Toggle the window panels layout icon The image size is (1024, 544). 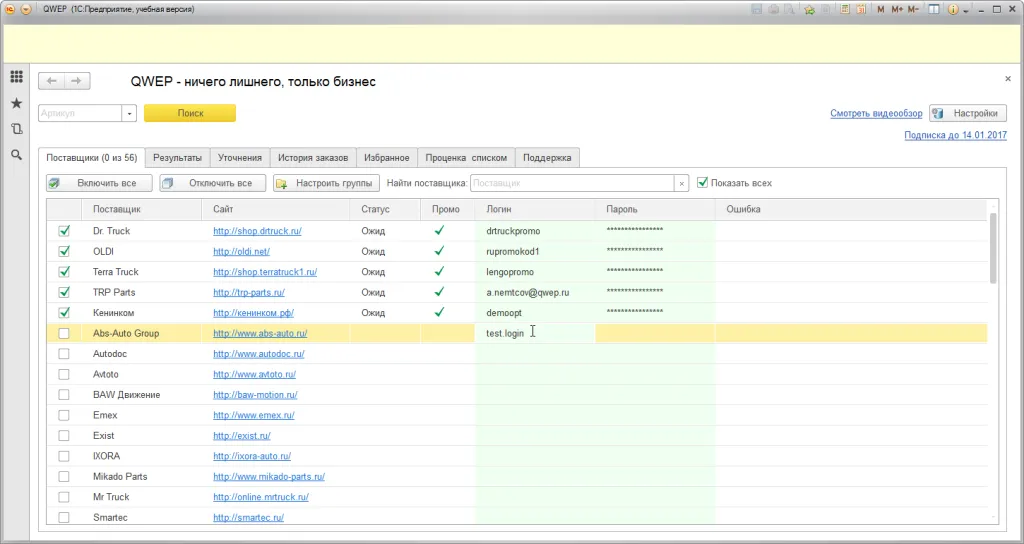(934, 9)
